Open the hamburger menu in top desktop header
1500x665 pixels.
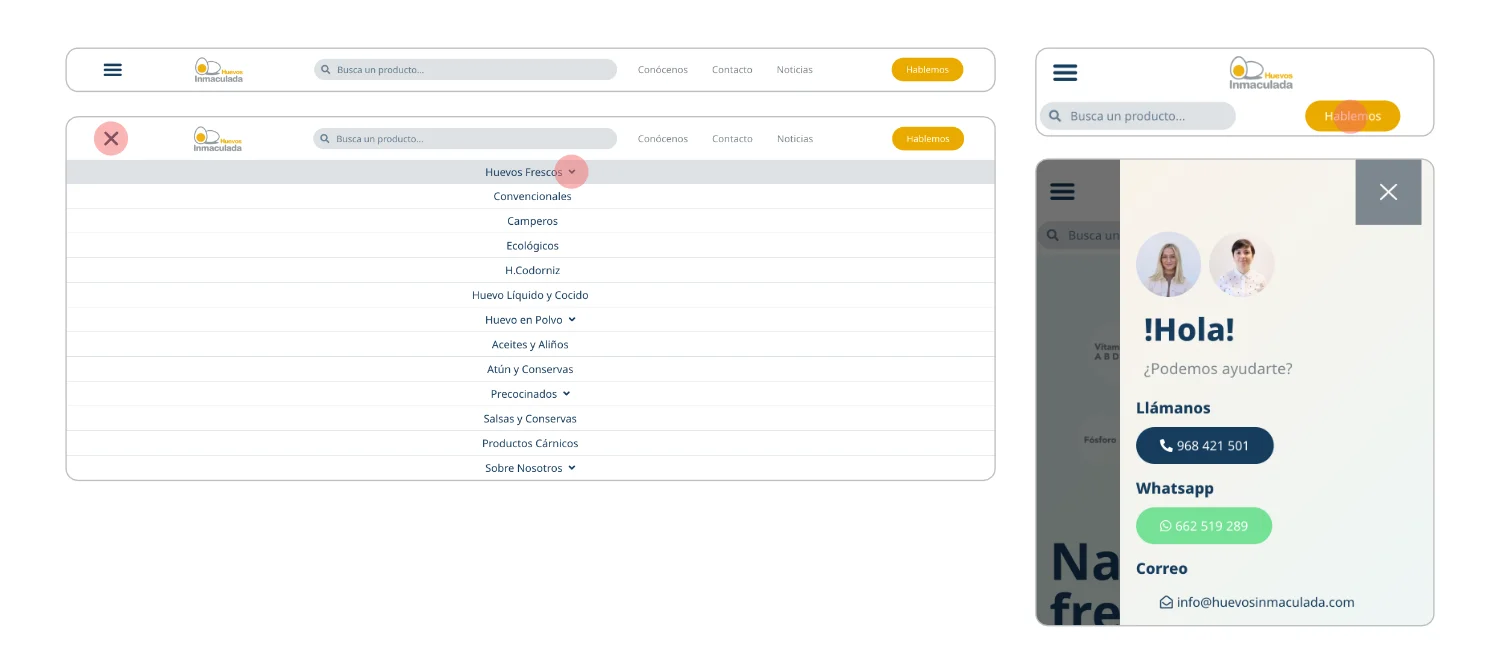pyautogui.click(x=113, y=70)
